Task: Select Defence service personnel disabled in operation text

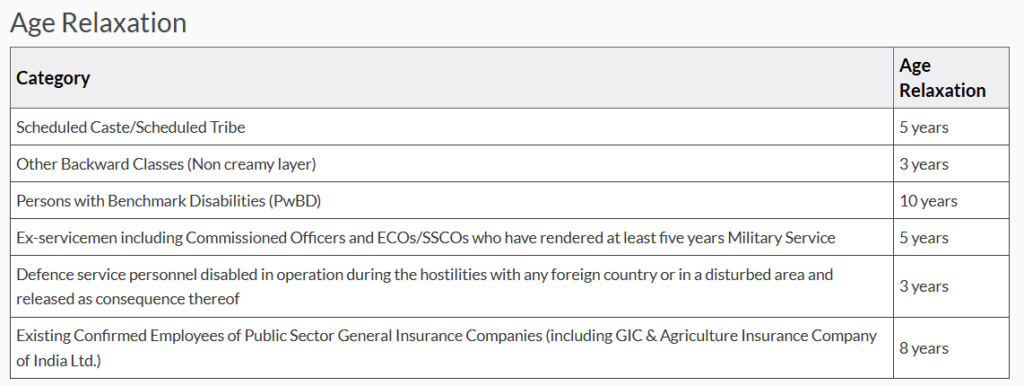Action: point(424,274)
